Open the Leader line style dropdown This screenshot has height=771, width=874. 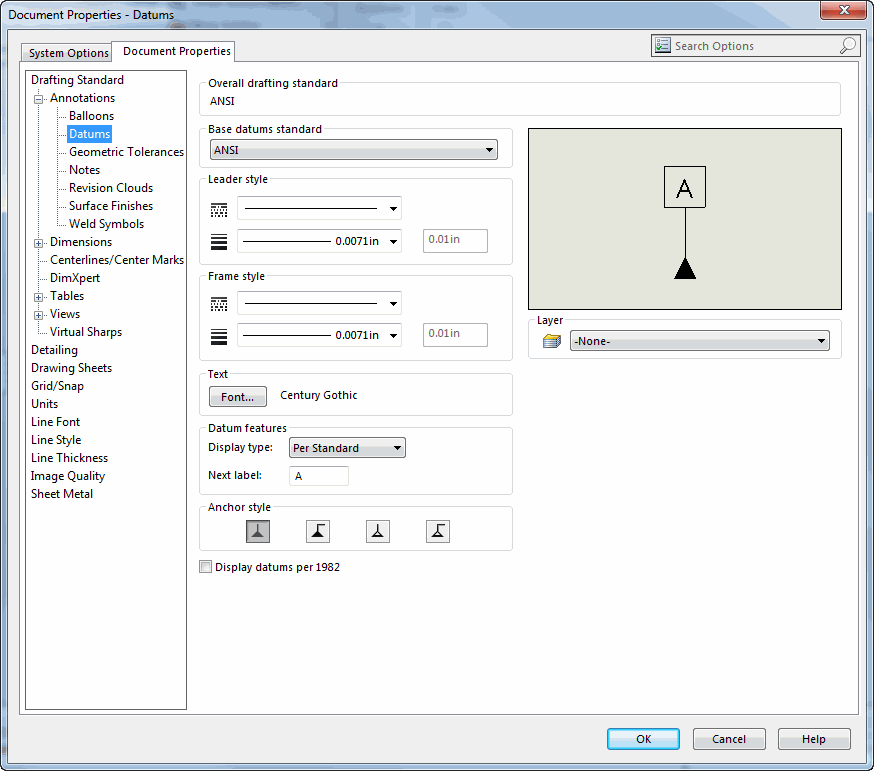pos(319,208)
